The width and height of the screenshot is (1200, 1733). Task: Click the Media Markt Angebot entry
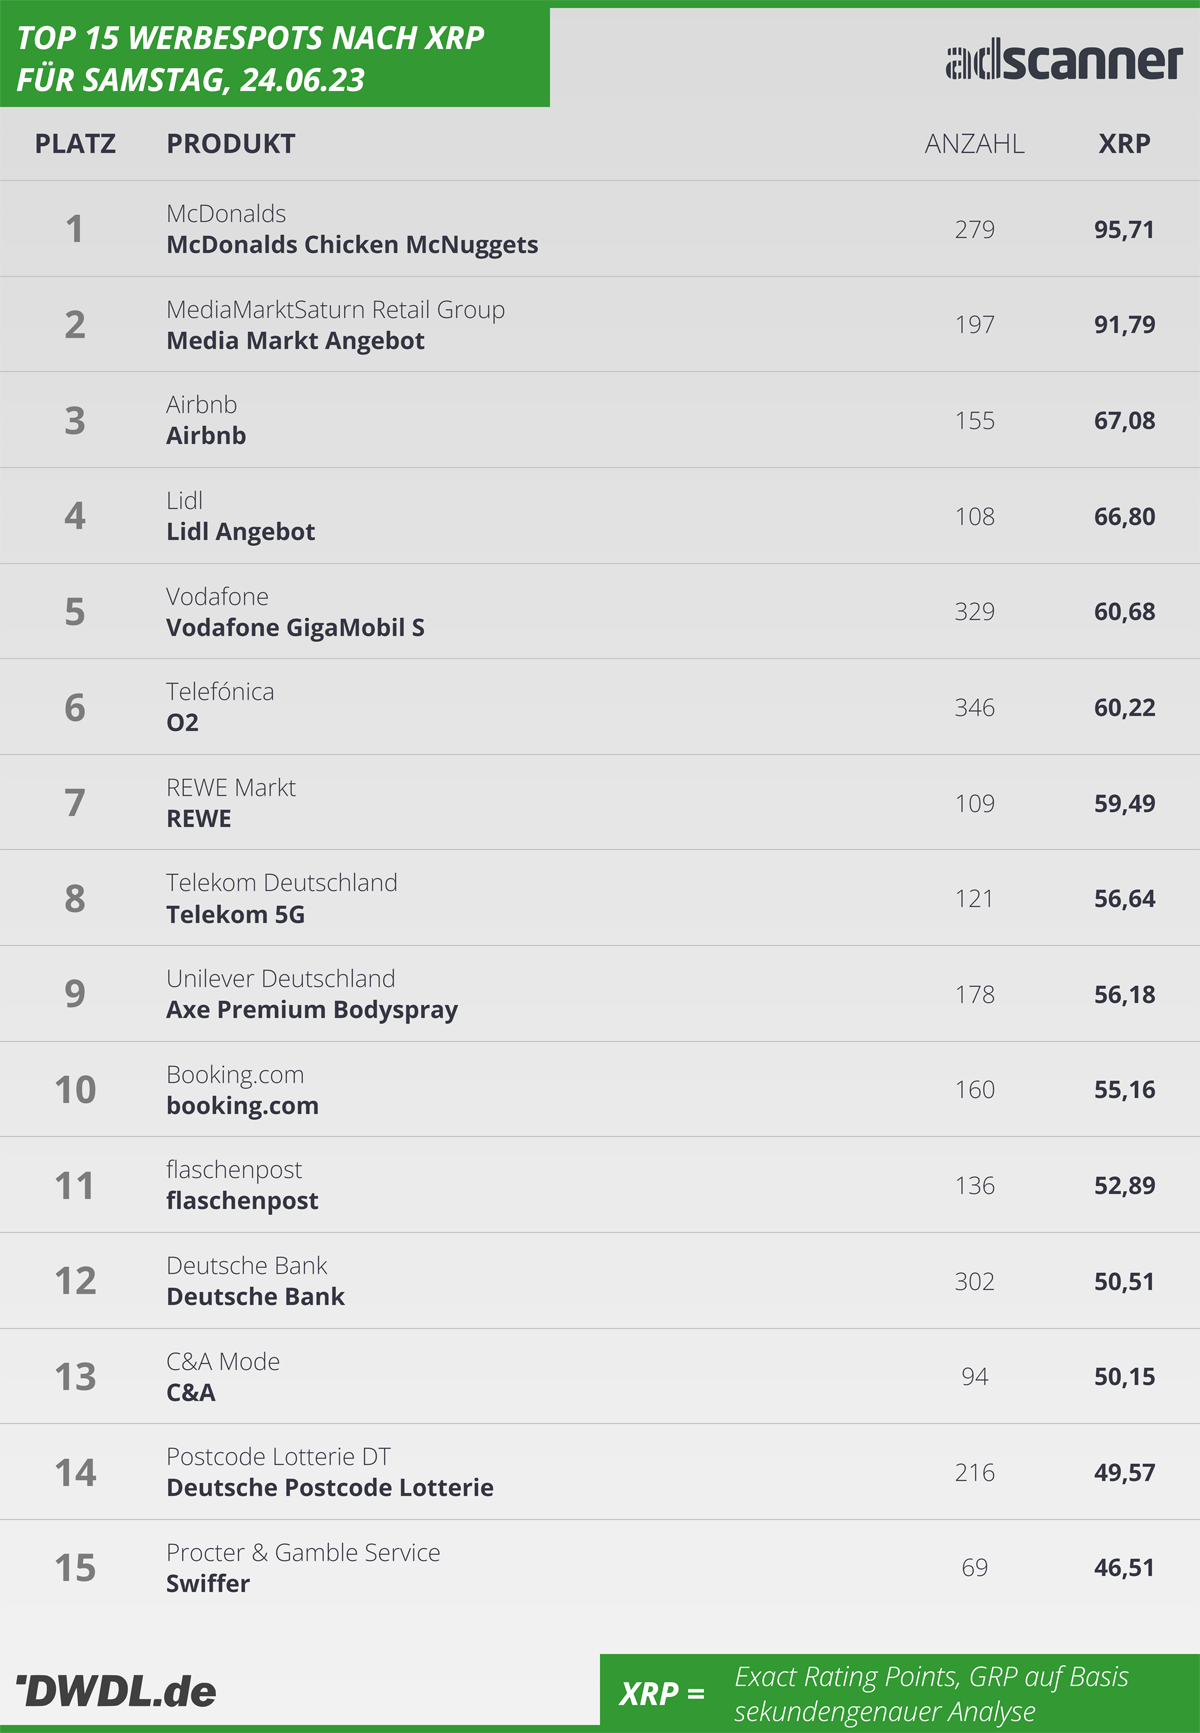pyautogui.click(x=295, y=341)
